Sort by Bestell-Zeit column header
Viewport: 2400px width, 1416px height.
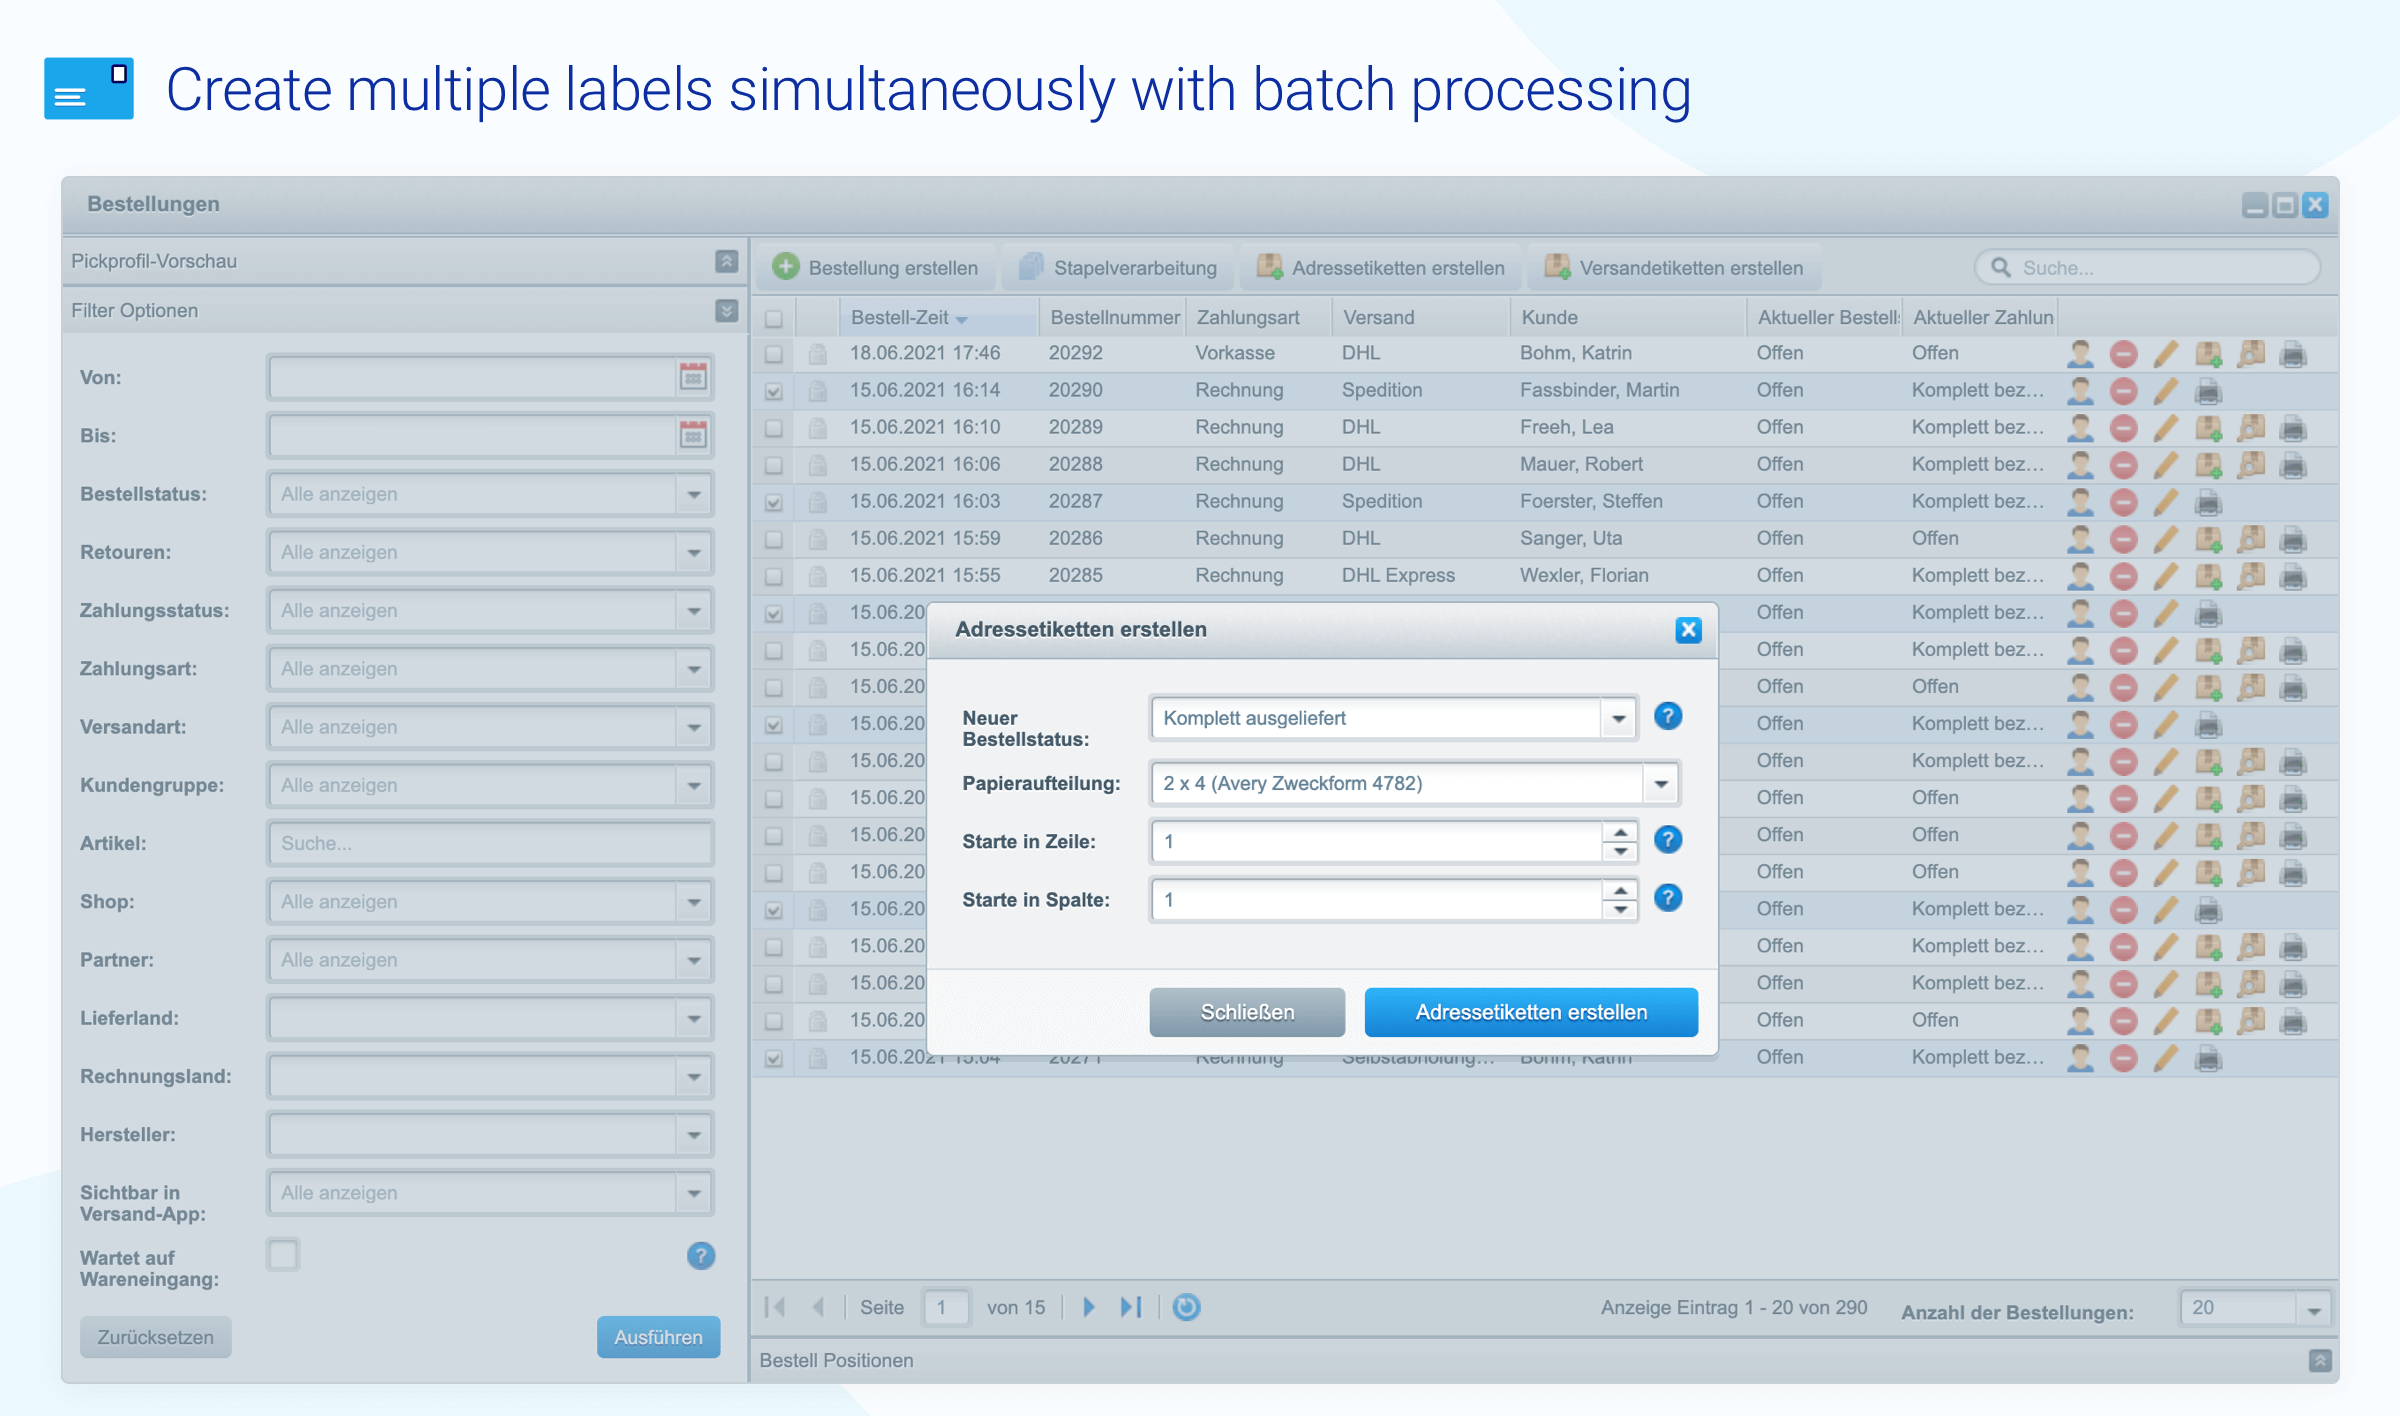[x=937, y=317]
